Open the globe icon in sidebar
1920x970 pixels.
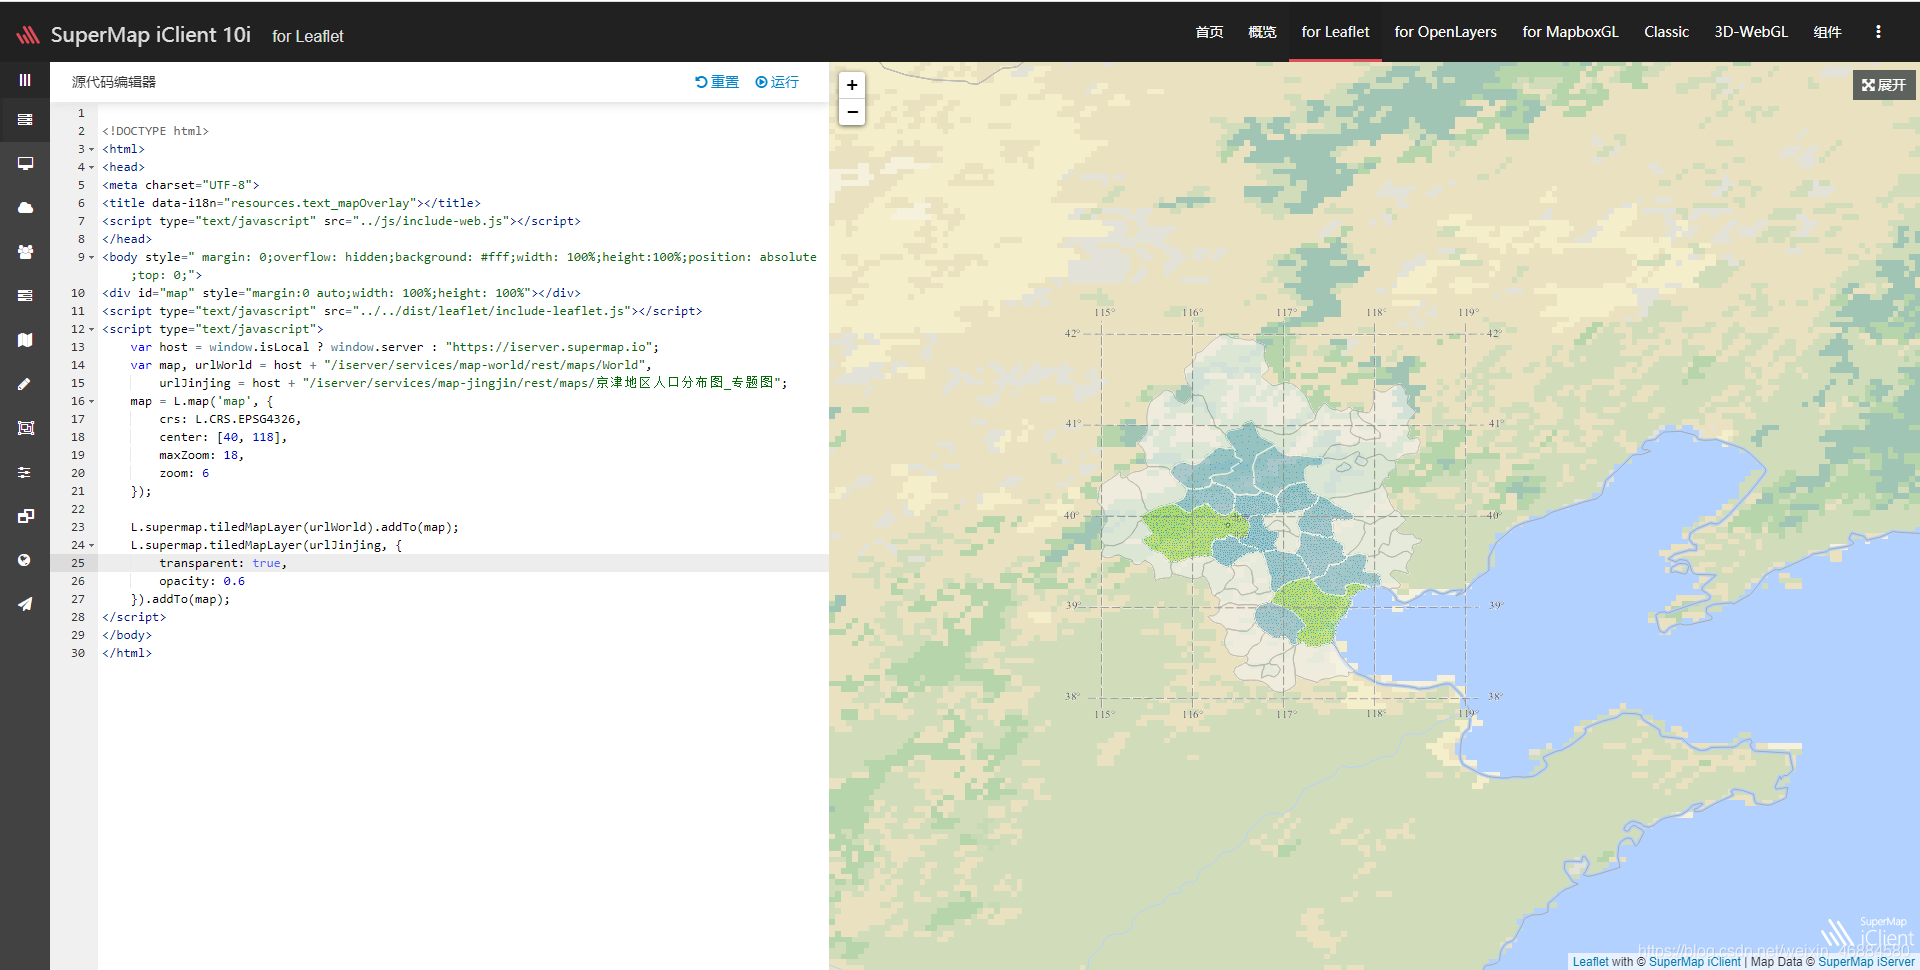[25, 560]
